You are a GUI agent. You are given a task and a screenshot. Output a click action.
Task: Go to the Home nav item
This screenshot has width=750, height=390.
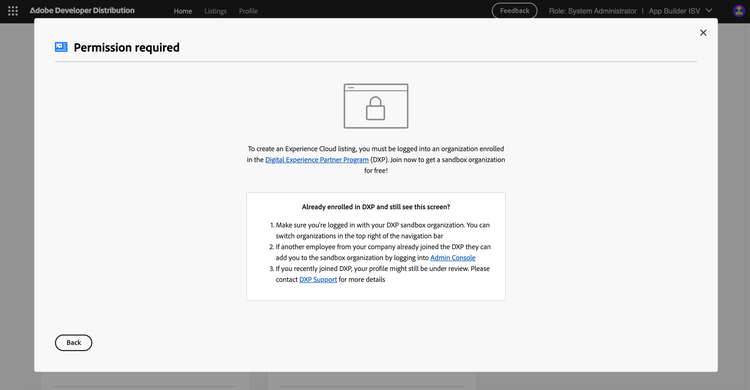point(183,11)
